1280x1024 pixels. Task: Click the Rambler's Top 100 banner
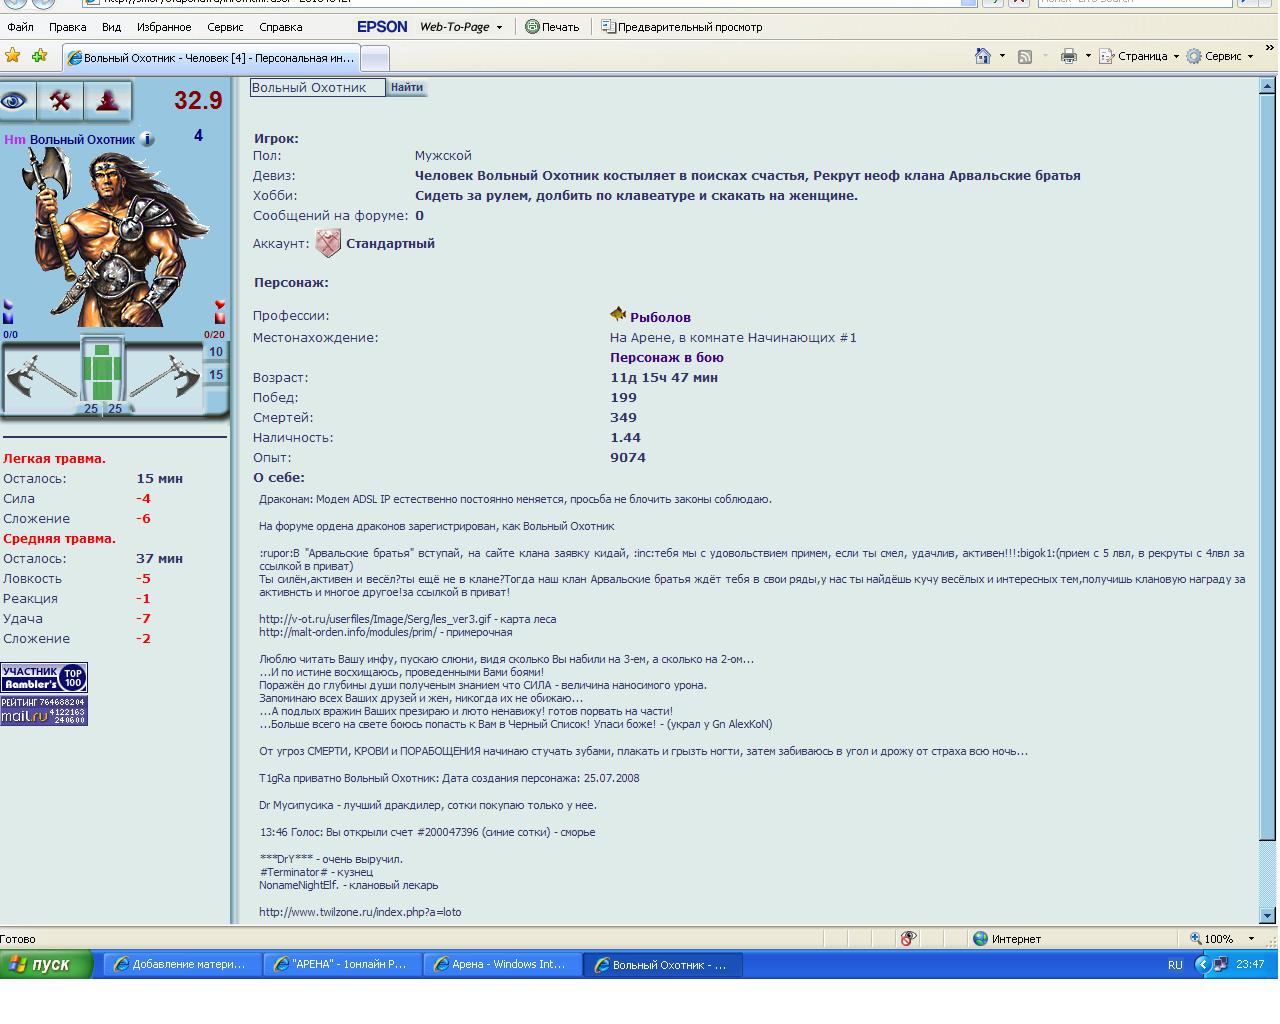[x=44, y=677]
